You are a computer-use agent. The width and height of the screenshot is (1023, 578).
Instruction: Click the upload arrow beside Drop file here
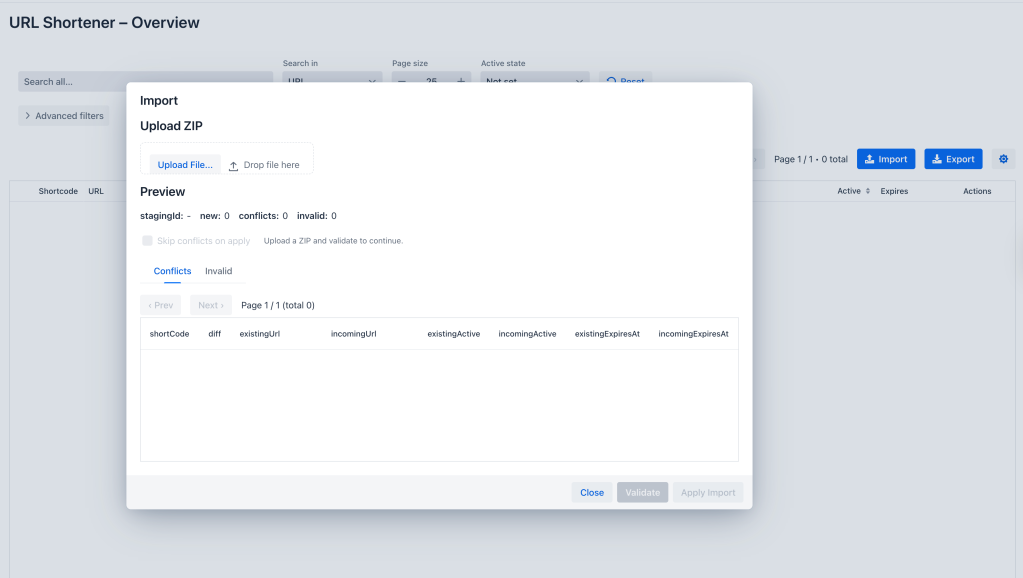[x=232, y=166]
